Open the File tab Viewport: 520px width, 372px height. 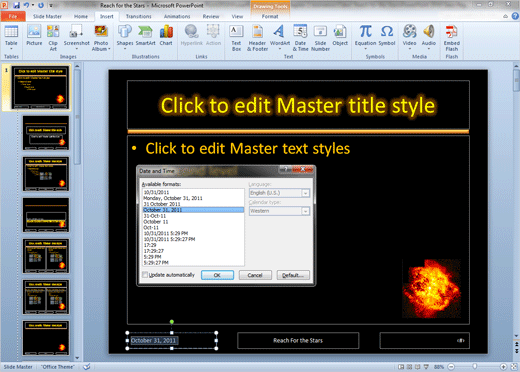13,16
